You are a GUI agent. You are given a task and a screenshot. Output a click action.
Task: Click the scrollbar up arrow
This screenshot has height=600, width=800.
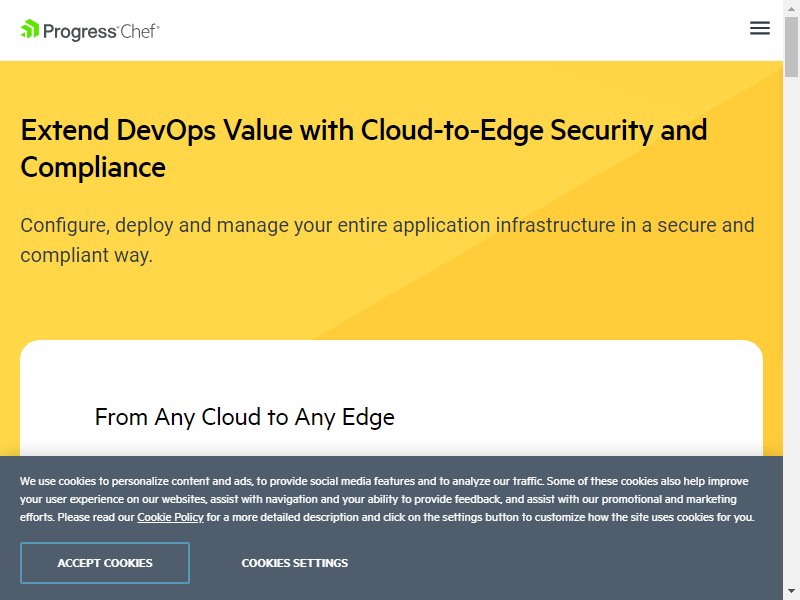(x=791, y=7)
